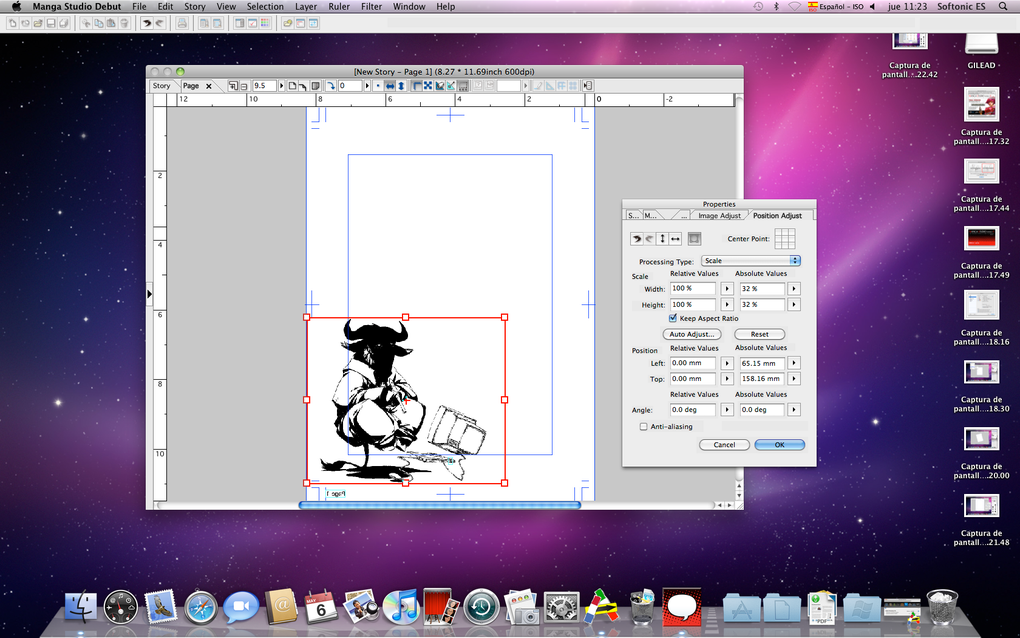Screen dimensions: 1020x638
Task: Click the flip horizontal arrow in Properties panel
Action: pos(675,239)
